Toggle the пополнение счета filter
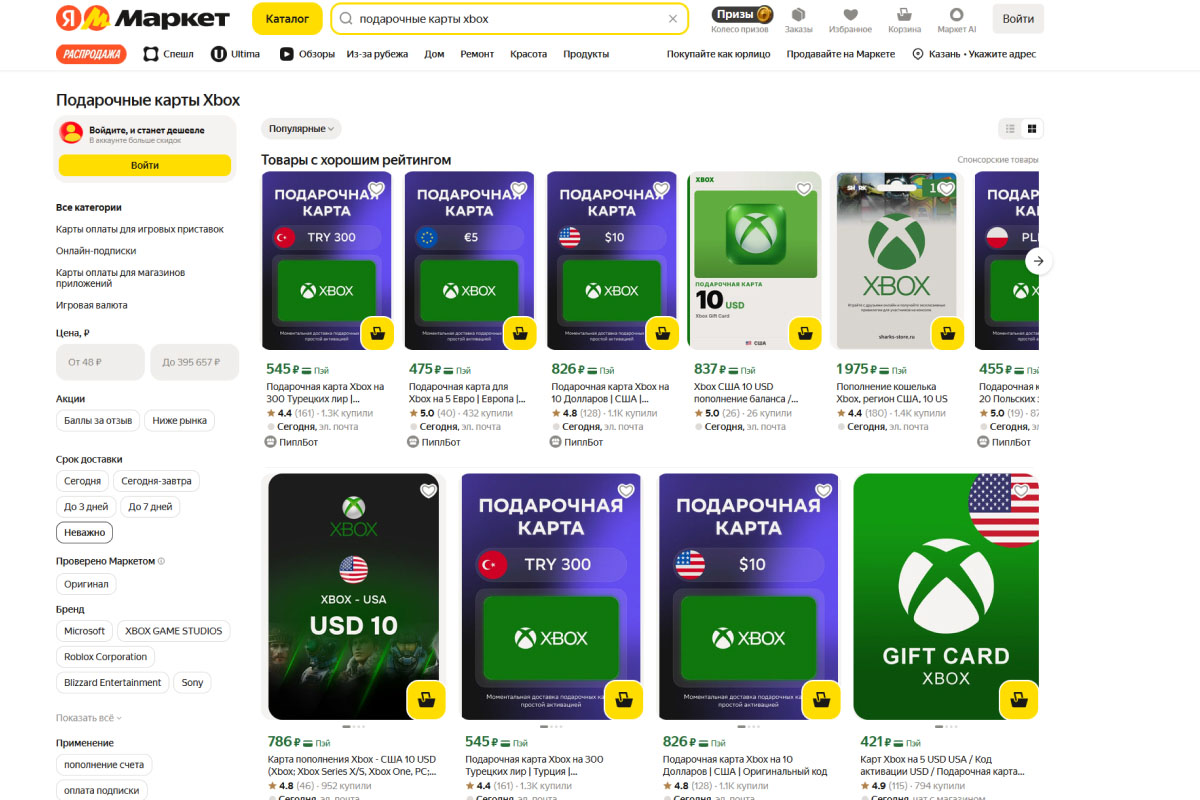Viewport: 1200px width, 800px height. (x=104, y=765)
